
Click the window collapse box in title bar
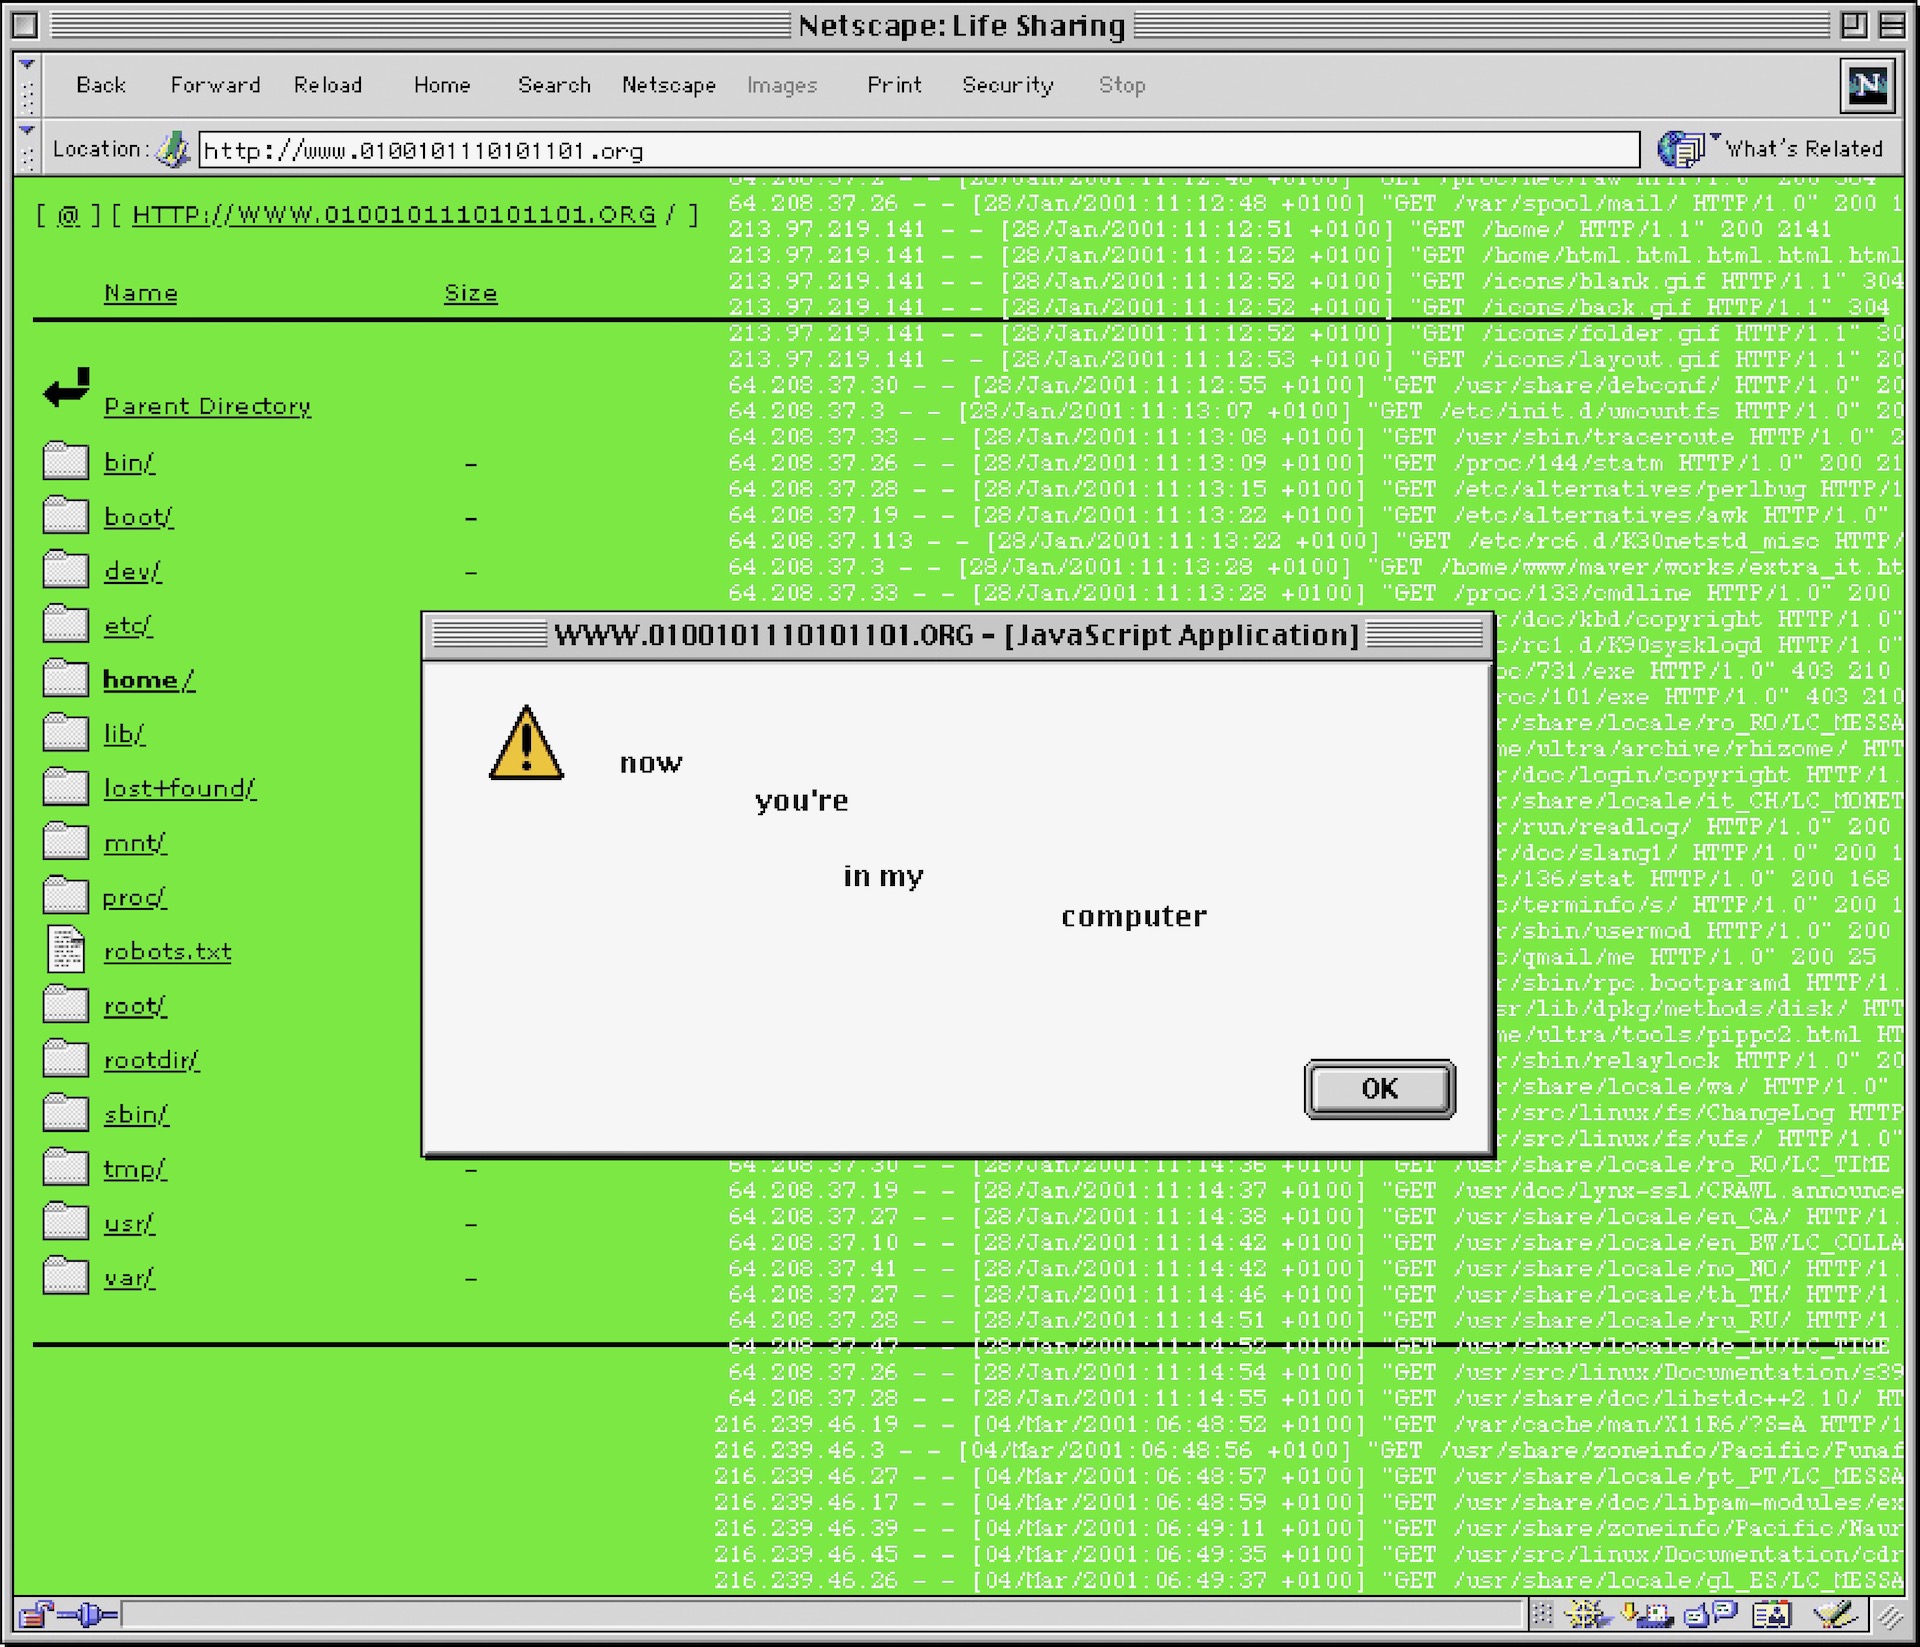[x=1891, y=25]
